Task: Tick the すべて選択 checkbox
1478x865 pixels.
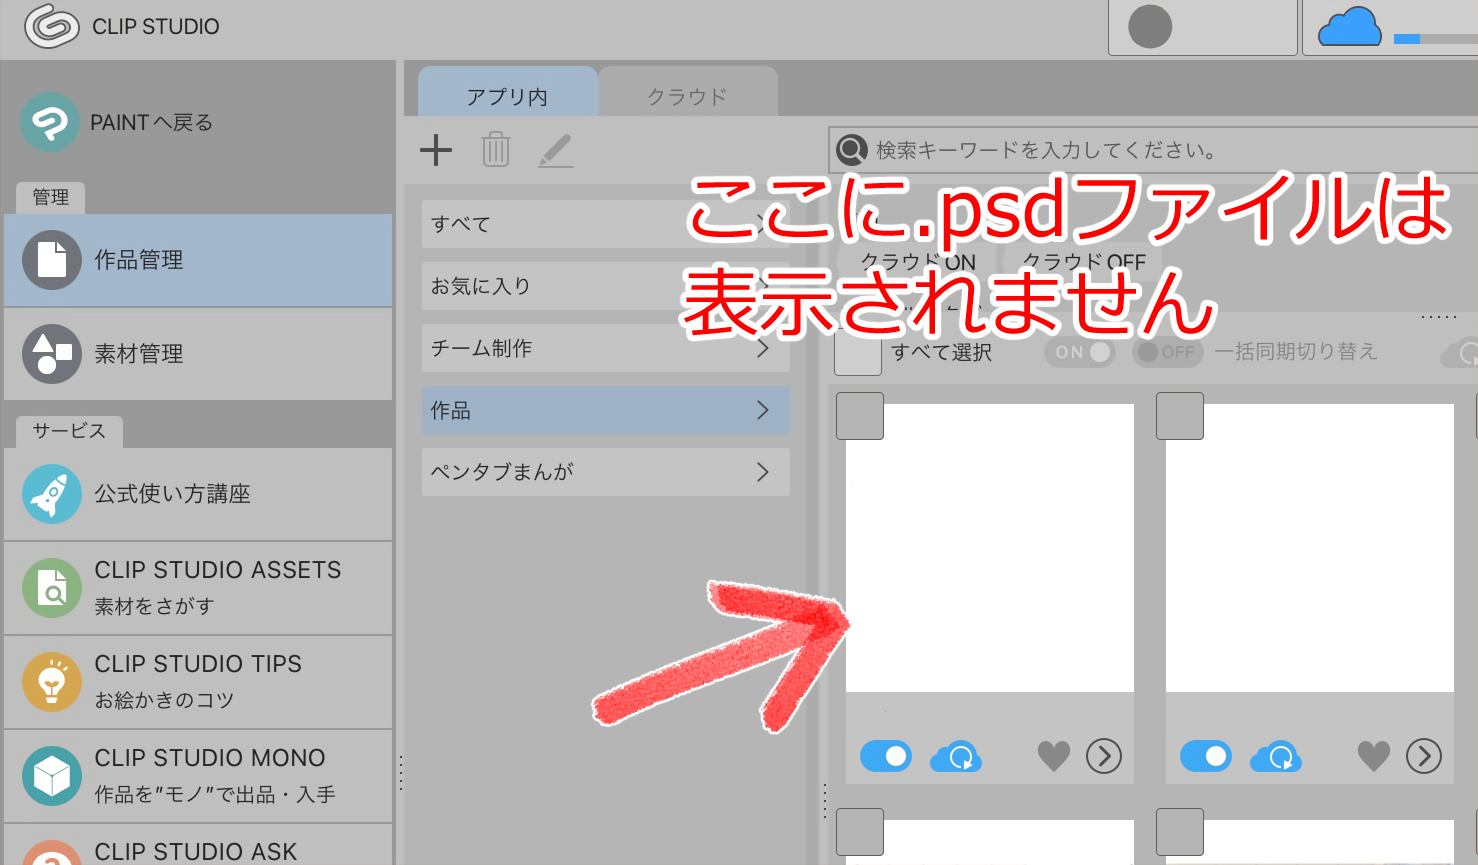Action: (x=858, y=352)
